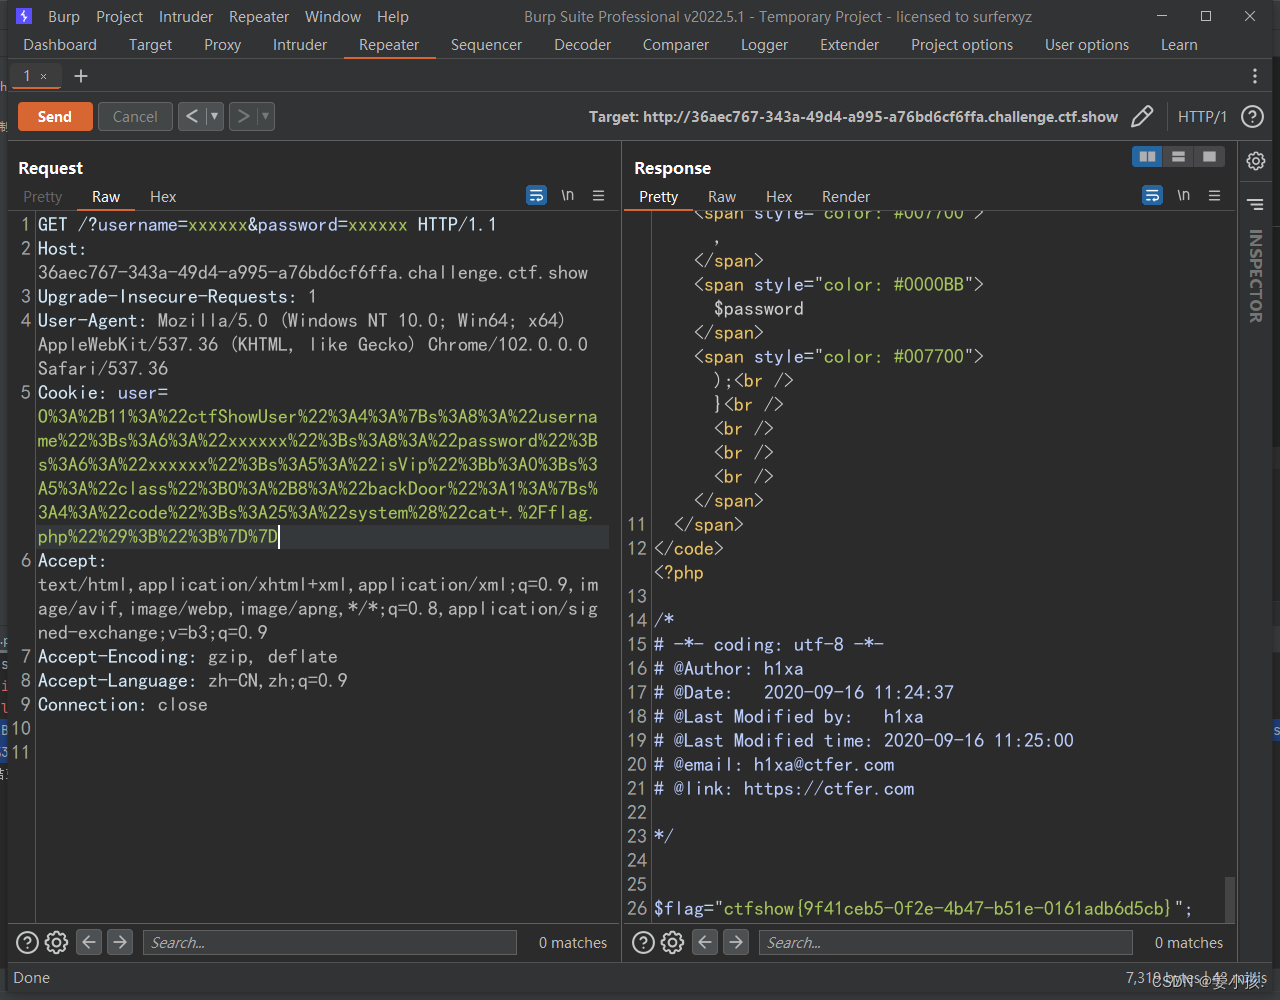Focus the Response search field
1280x1000 pixels.
945,942
